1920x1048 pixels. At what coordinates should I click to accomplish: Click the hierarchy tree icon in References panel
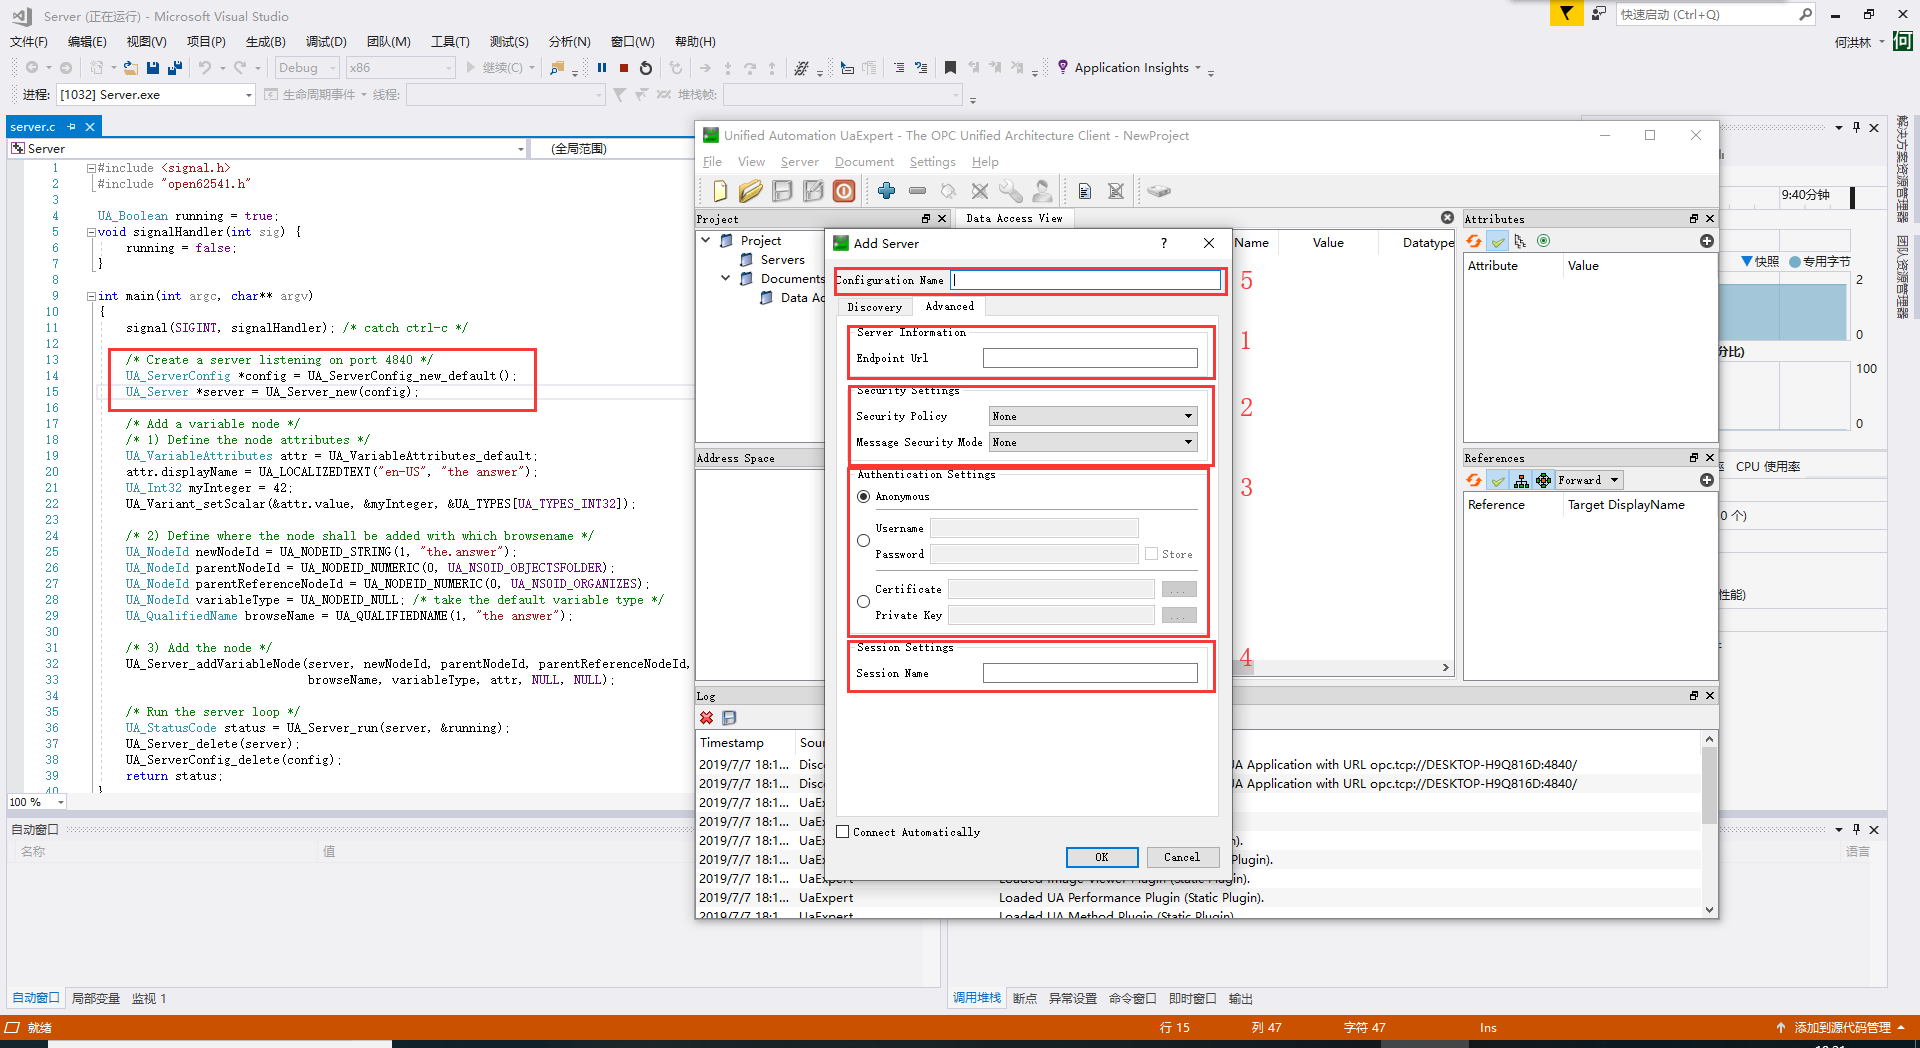pos(1521,480)
